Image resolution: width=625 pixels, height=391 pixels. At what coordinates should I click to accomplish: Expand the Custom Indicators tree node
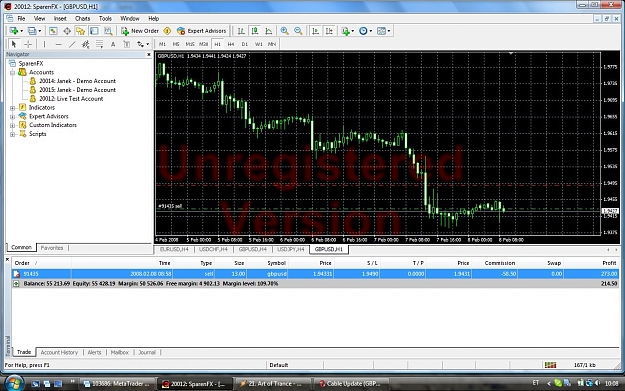[12, 125]
